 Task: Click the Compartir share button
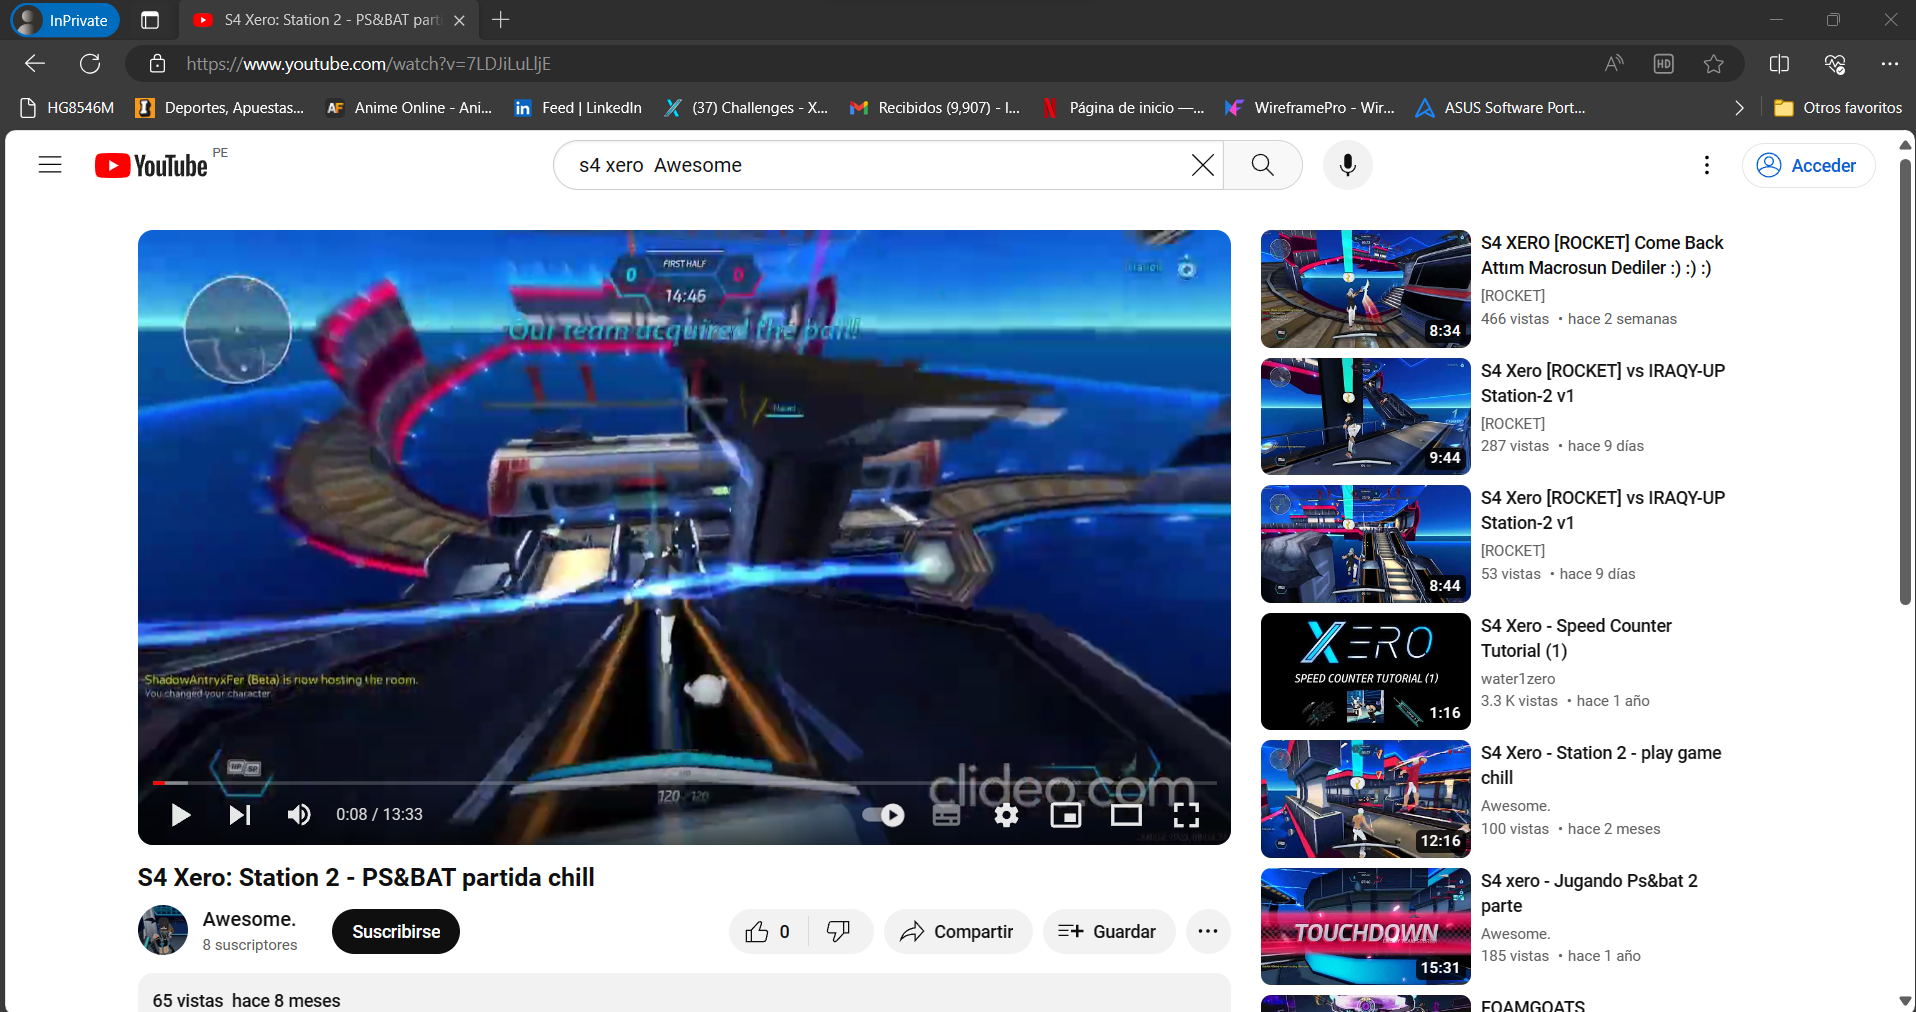pos(957,931)
